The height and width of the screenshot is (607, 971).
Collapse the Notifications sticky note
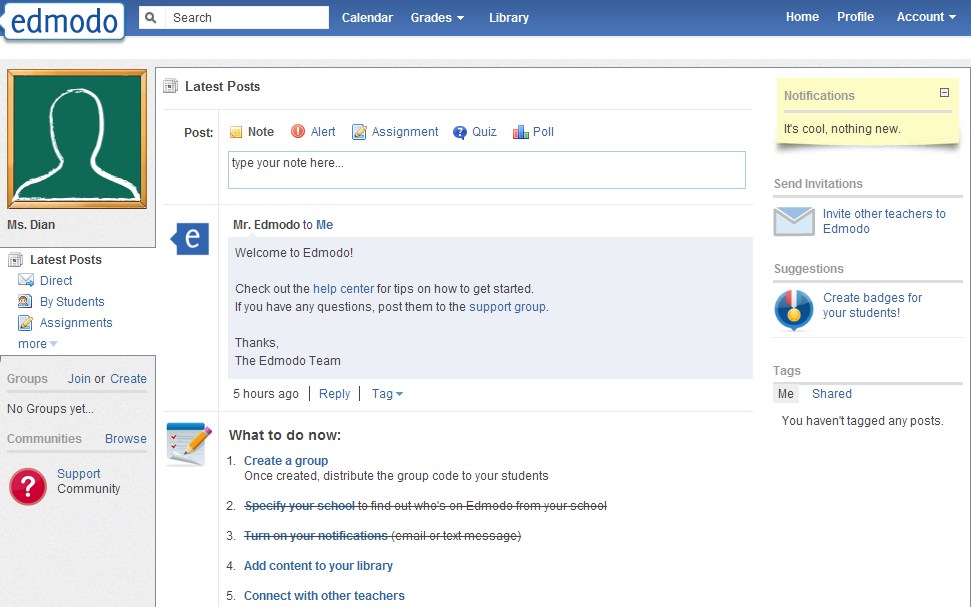(x=944, y=93)
